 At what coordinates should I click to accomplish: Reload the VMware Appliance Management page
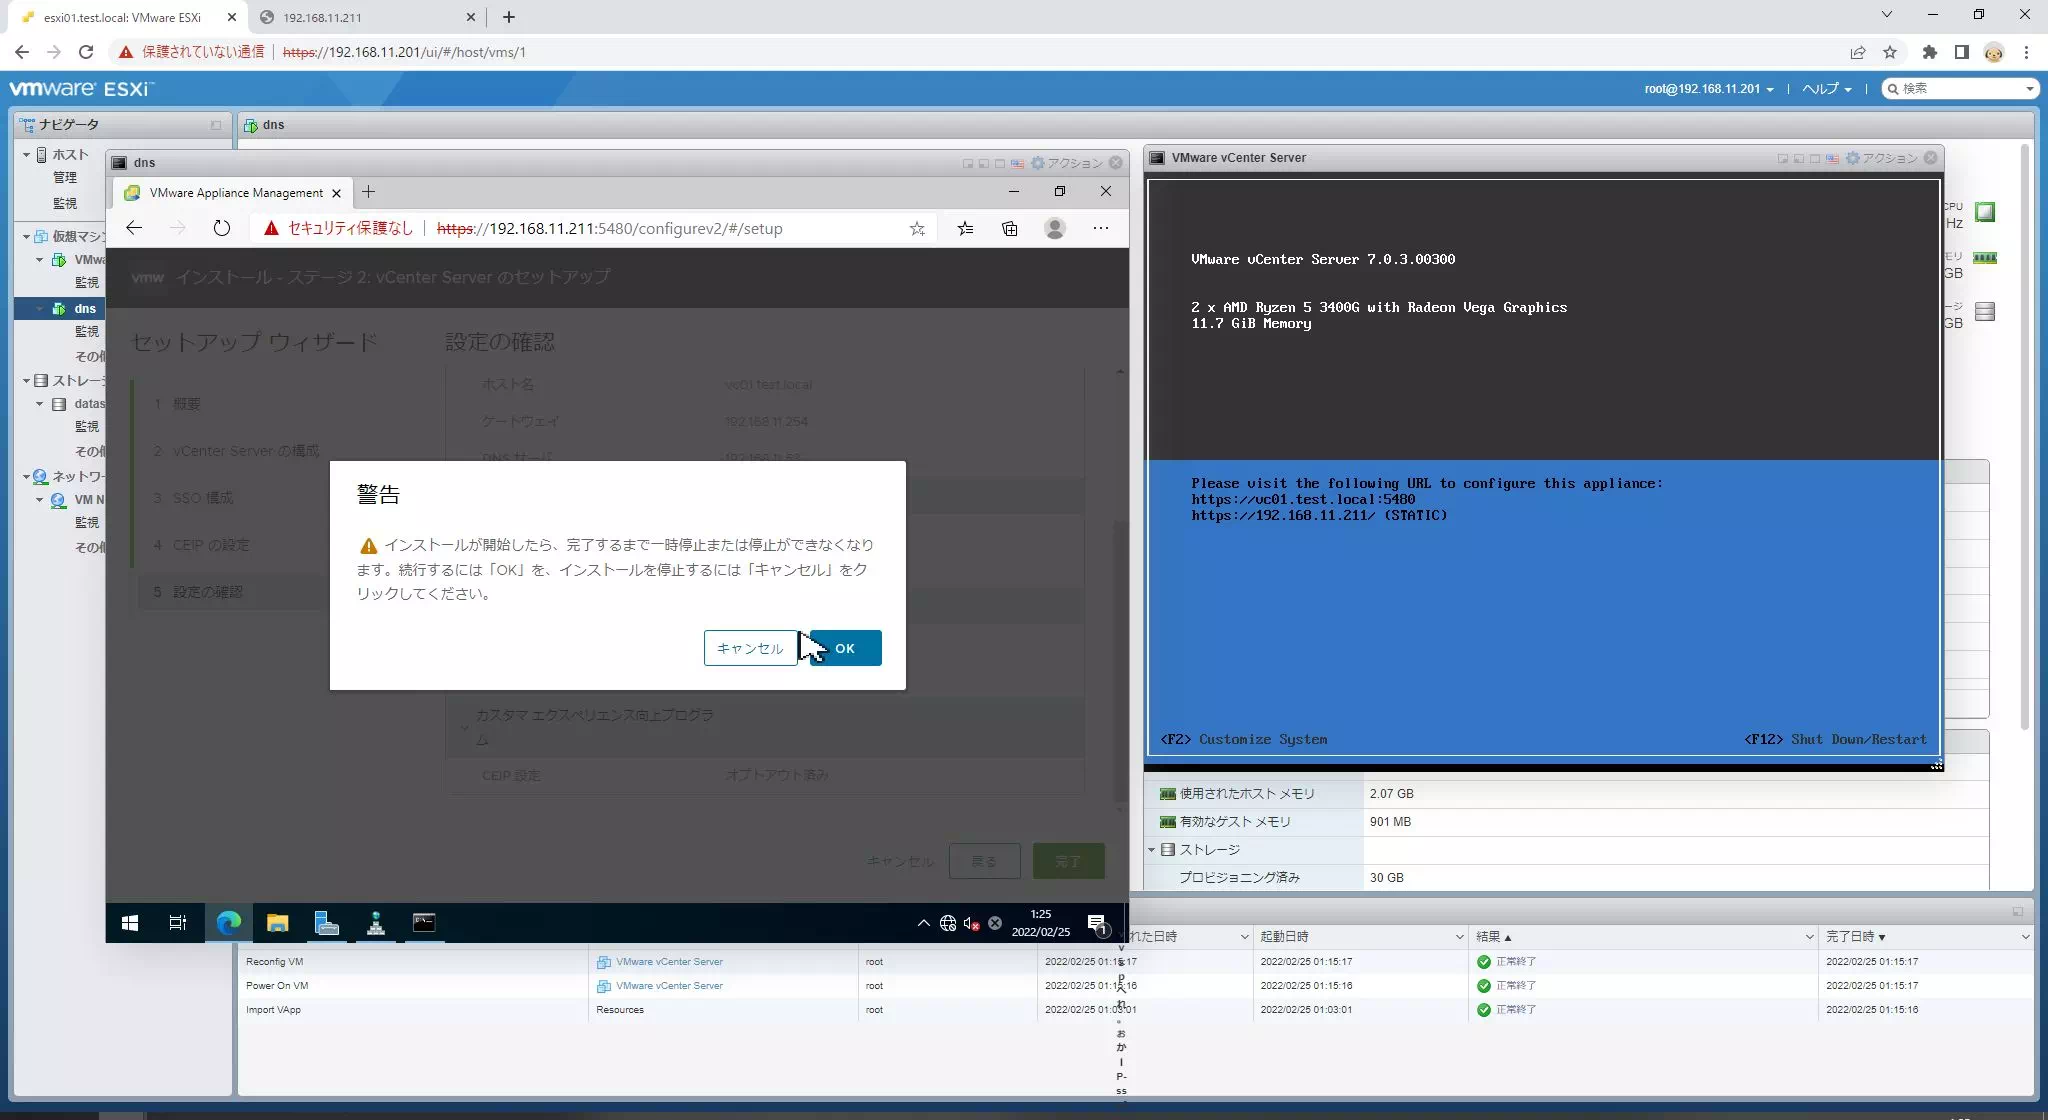click(x=222, y=228)
